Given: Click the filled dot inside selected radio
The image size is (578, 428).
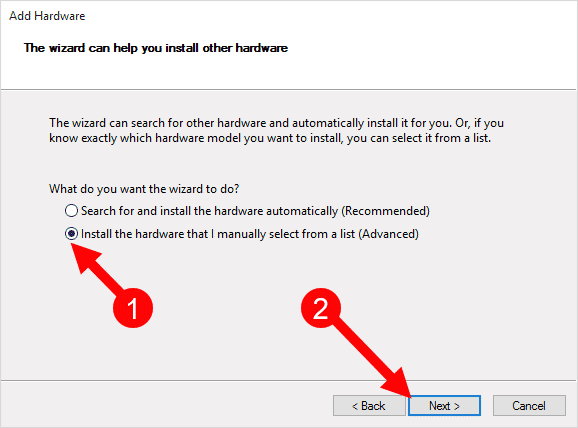Looking at the screenshot, I should coord(71,234).
